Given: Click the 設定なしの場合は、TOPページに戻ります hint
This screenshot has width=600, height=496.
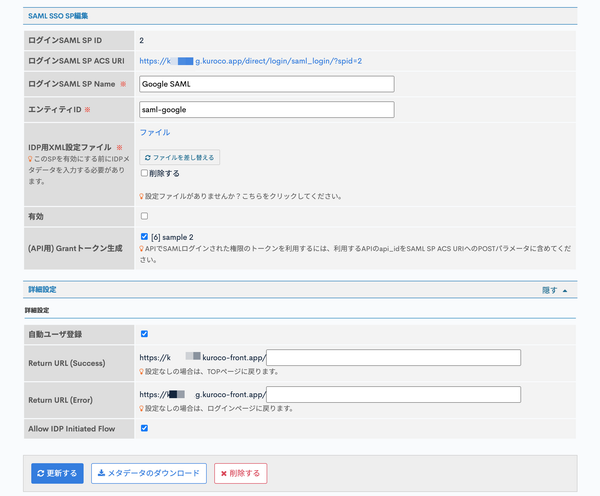Looking at the screenshot, I should click(212, 372).
